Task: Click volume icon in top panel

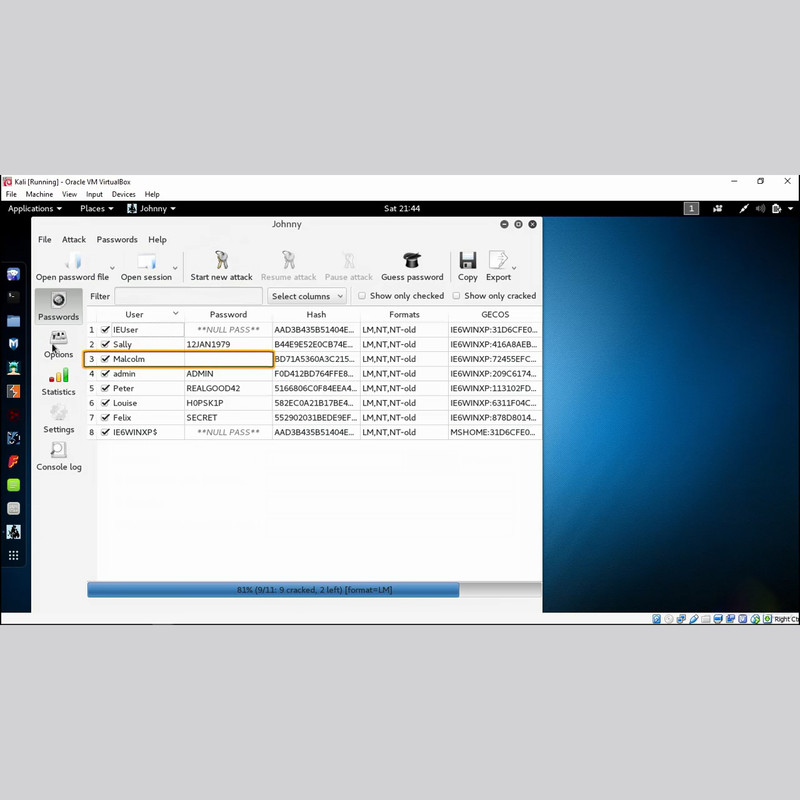Action: [760, 208]
